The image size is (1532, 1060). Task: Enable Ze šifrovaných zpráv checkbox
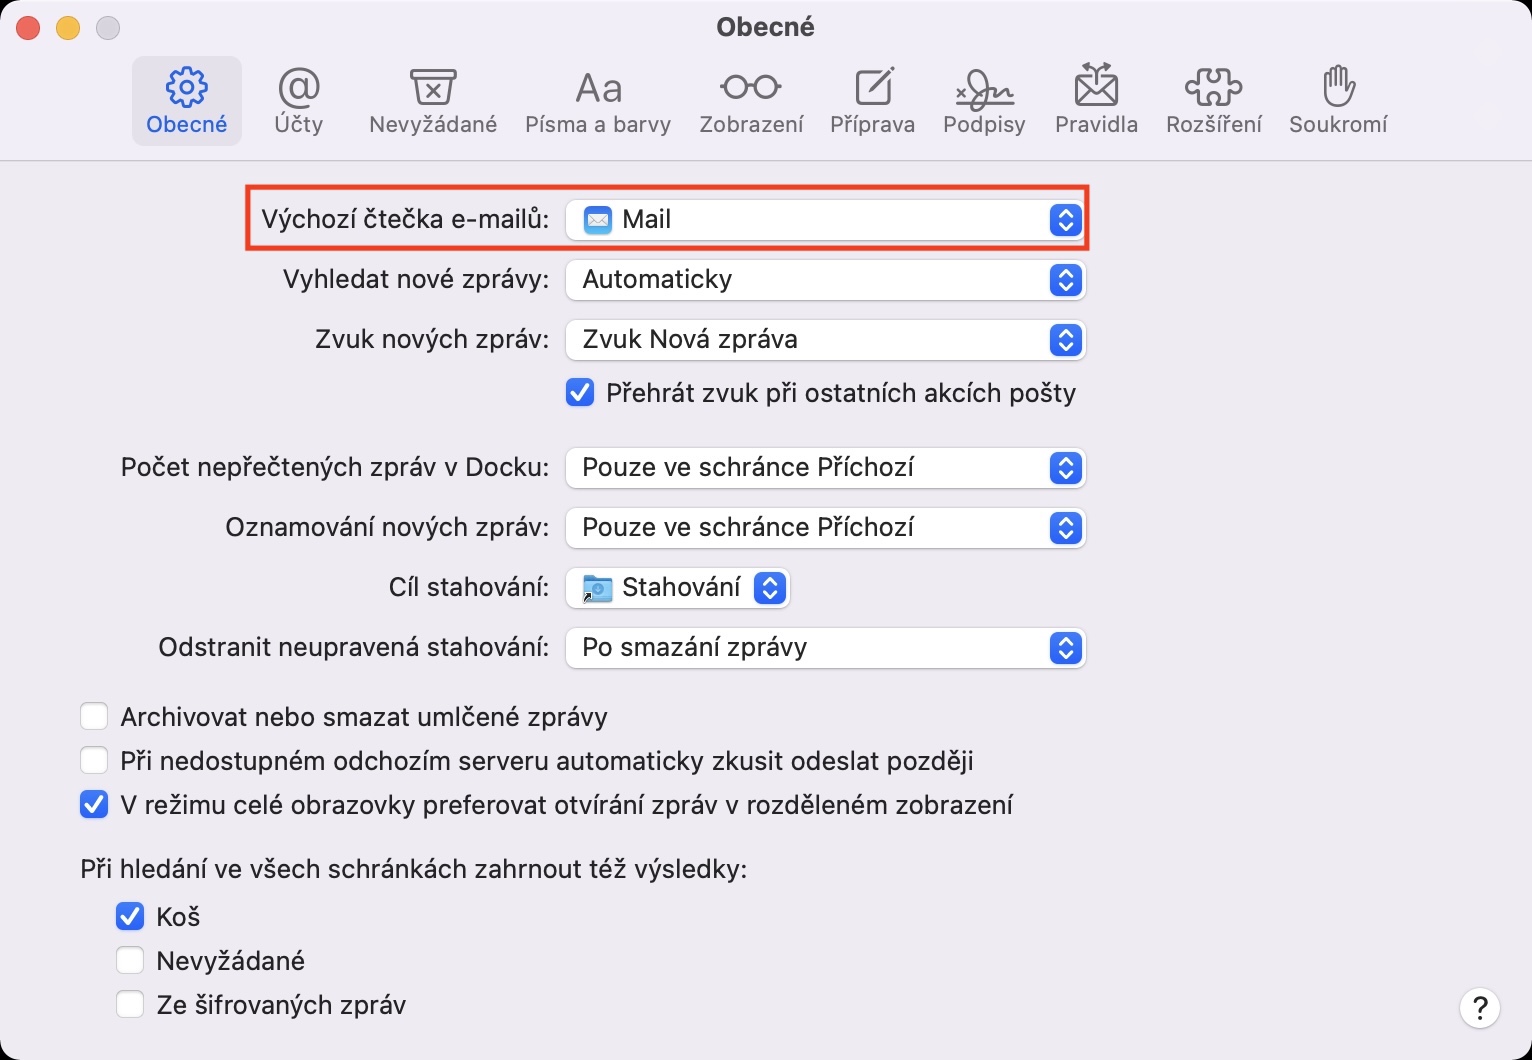(x=130, y=1005)
